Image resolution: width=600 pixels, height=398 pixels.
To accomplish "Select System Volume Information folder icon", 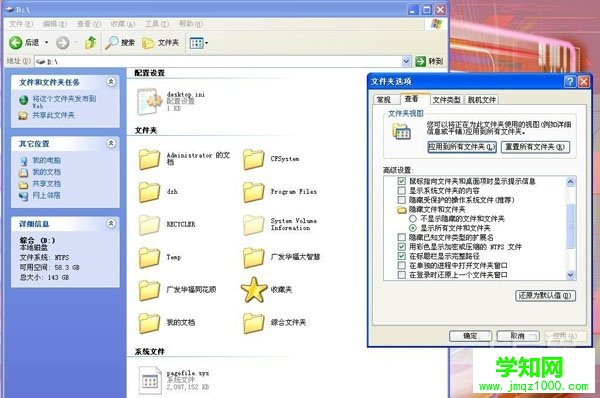I will point(254,225).
